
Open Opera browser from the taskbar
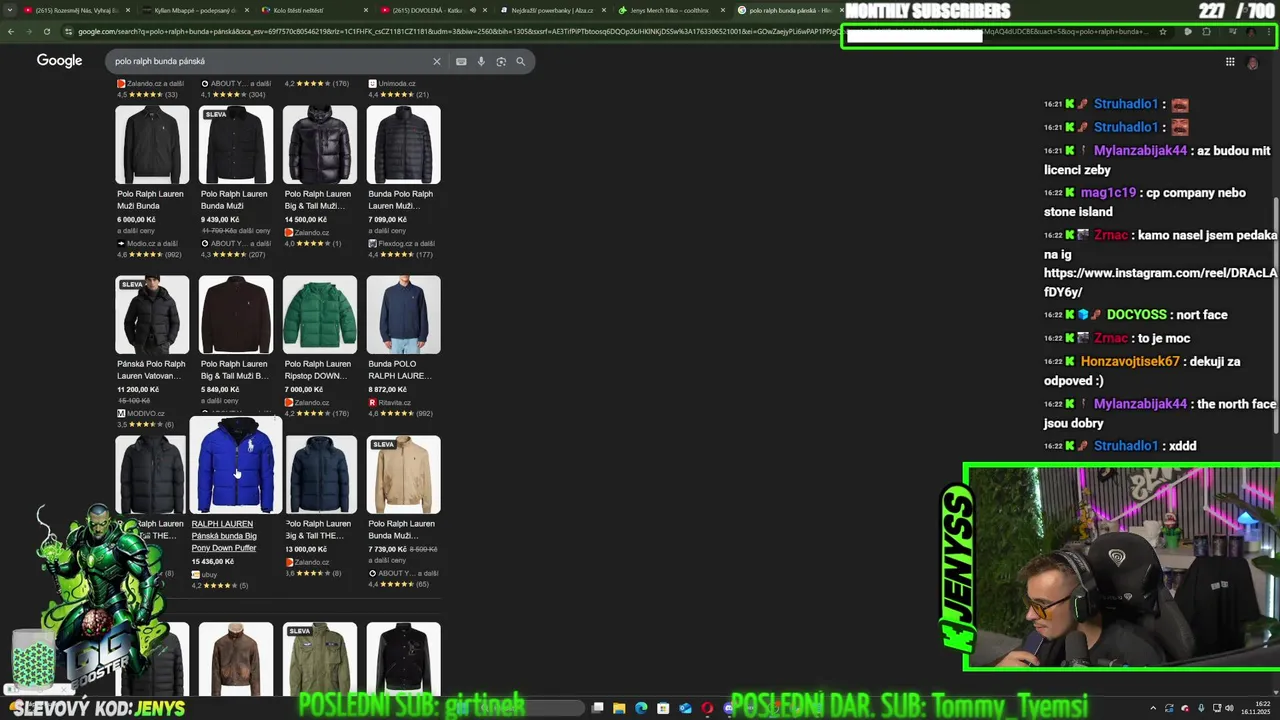[x=707, y=708]
